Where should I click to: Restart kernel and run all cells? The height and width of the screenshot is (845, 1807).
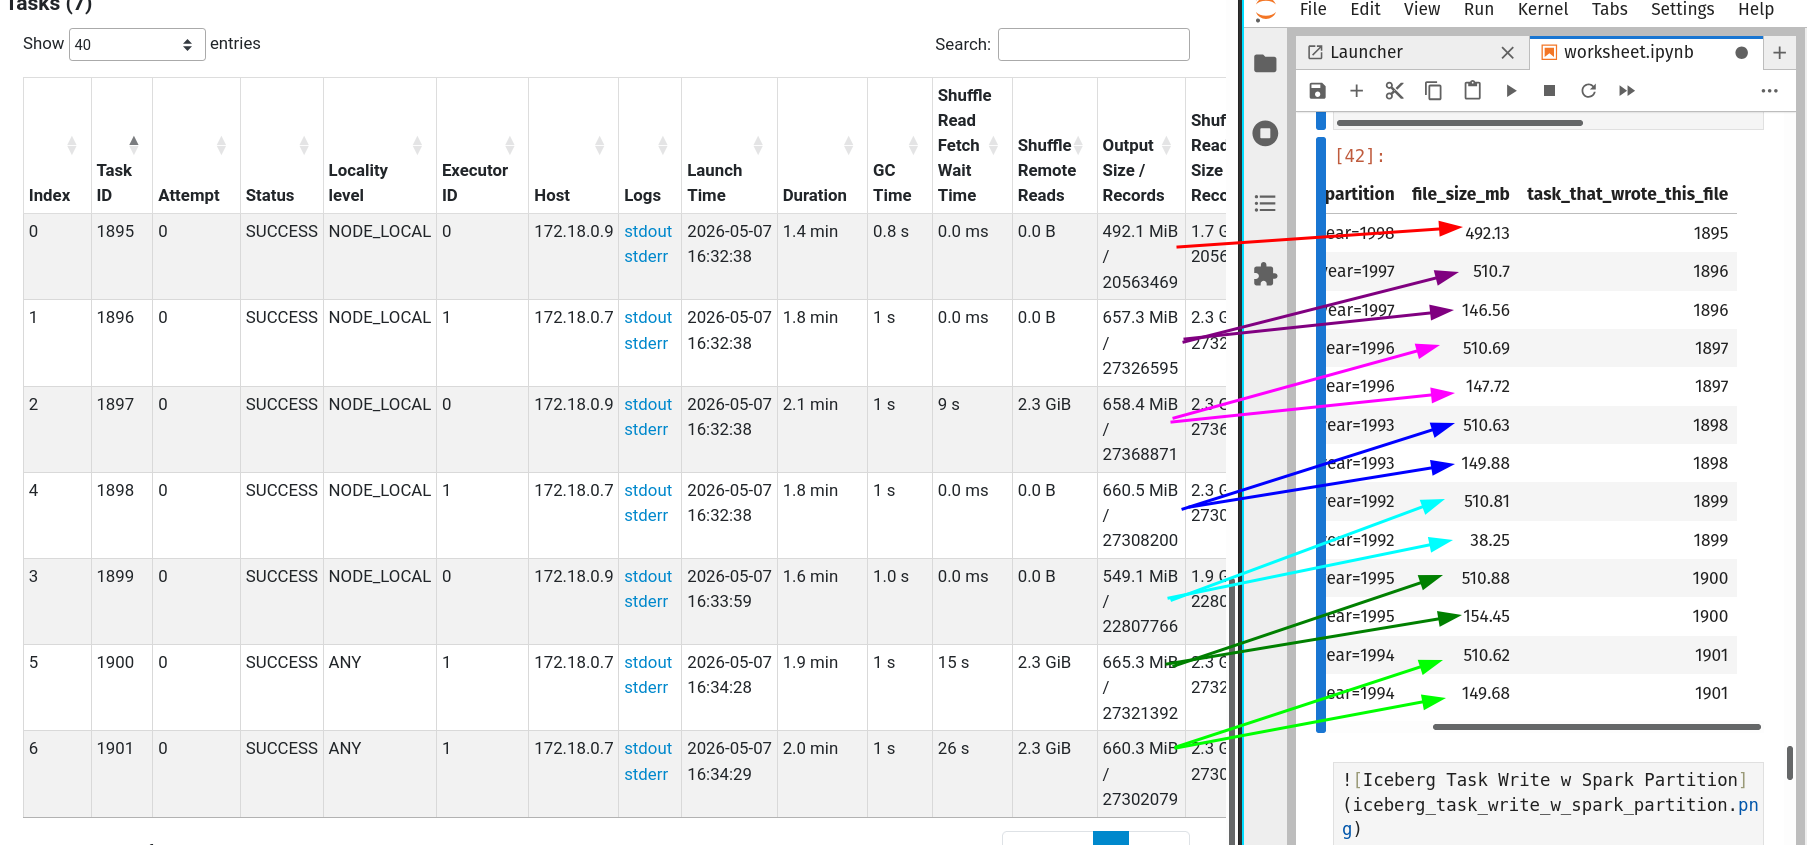click(x=1627, y=91)
